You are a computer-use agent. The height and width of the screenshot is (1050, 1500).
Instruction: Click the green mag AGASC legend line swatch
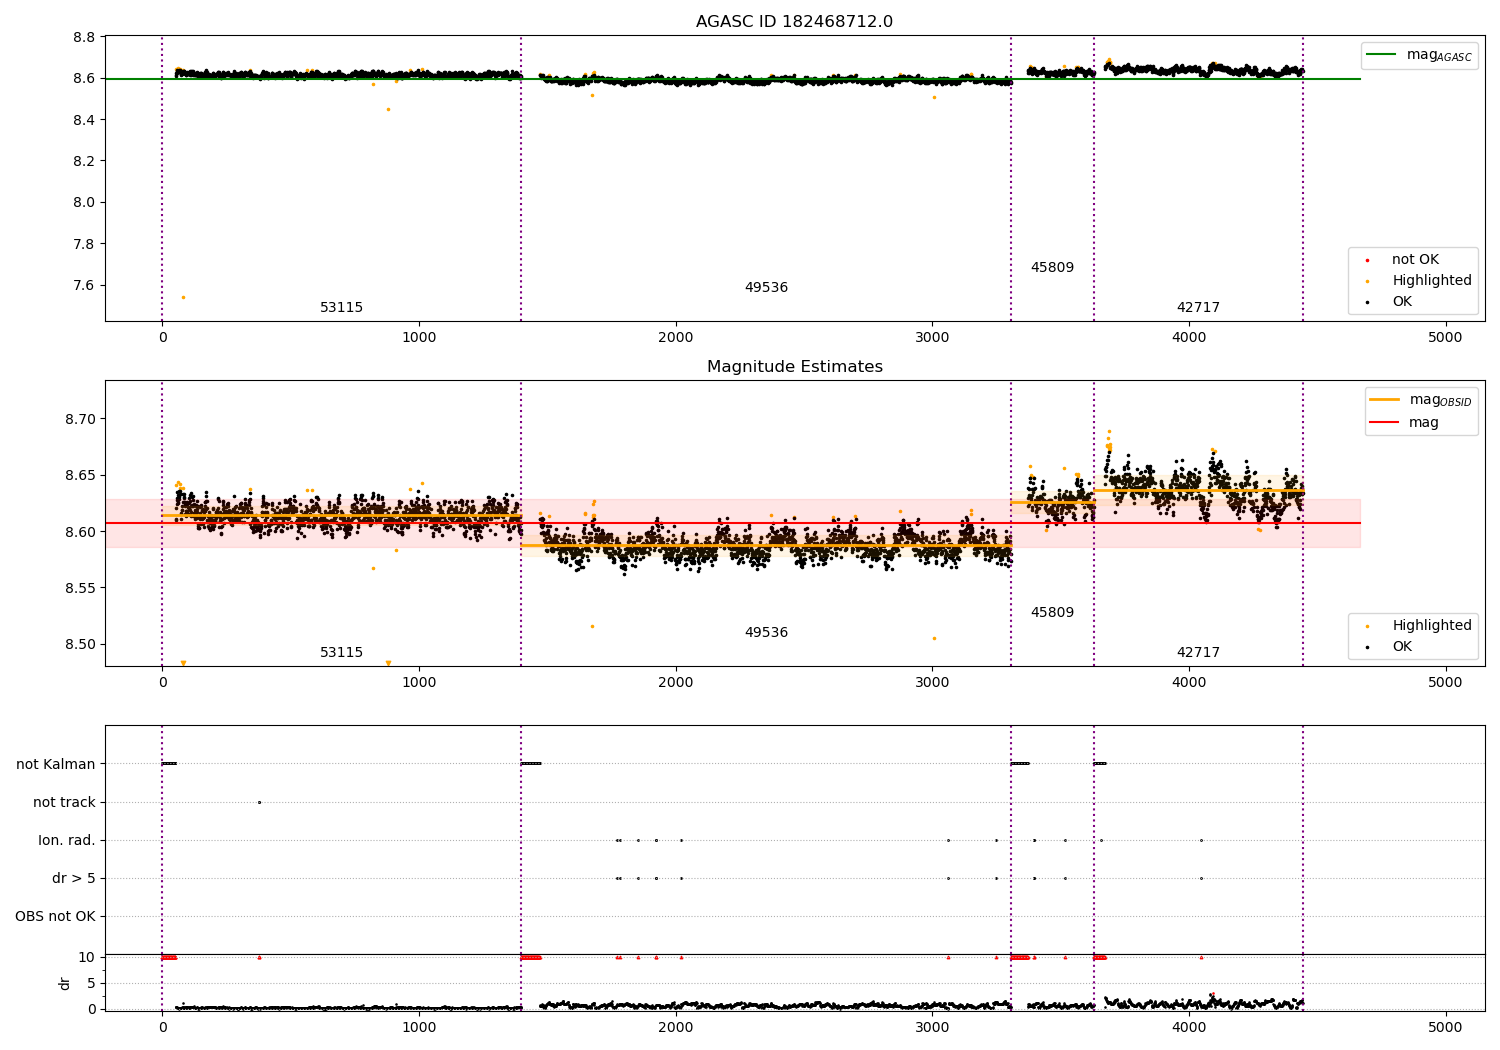pos(1382,55)
